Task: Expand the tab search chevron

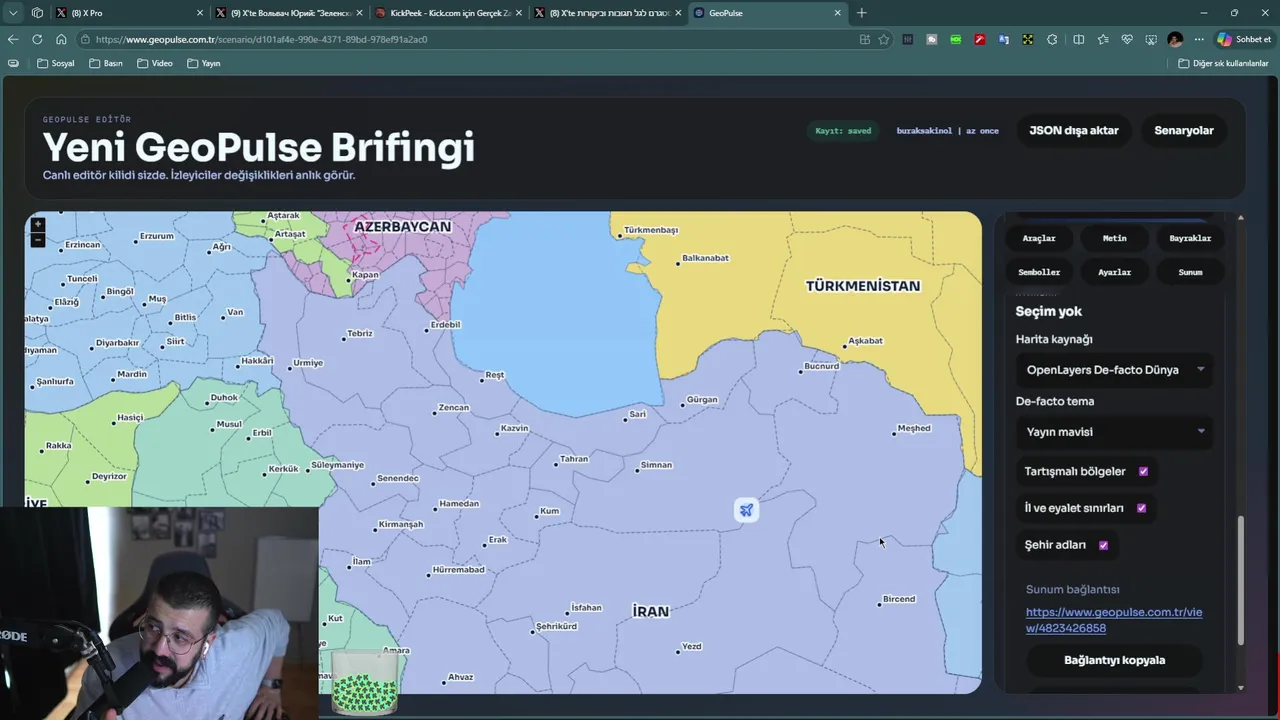Action: [x=13, y=13]
